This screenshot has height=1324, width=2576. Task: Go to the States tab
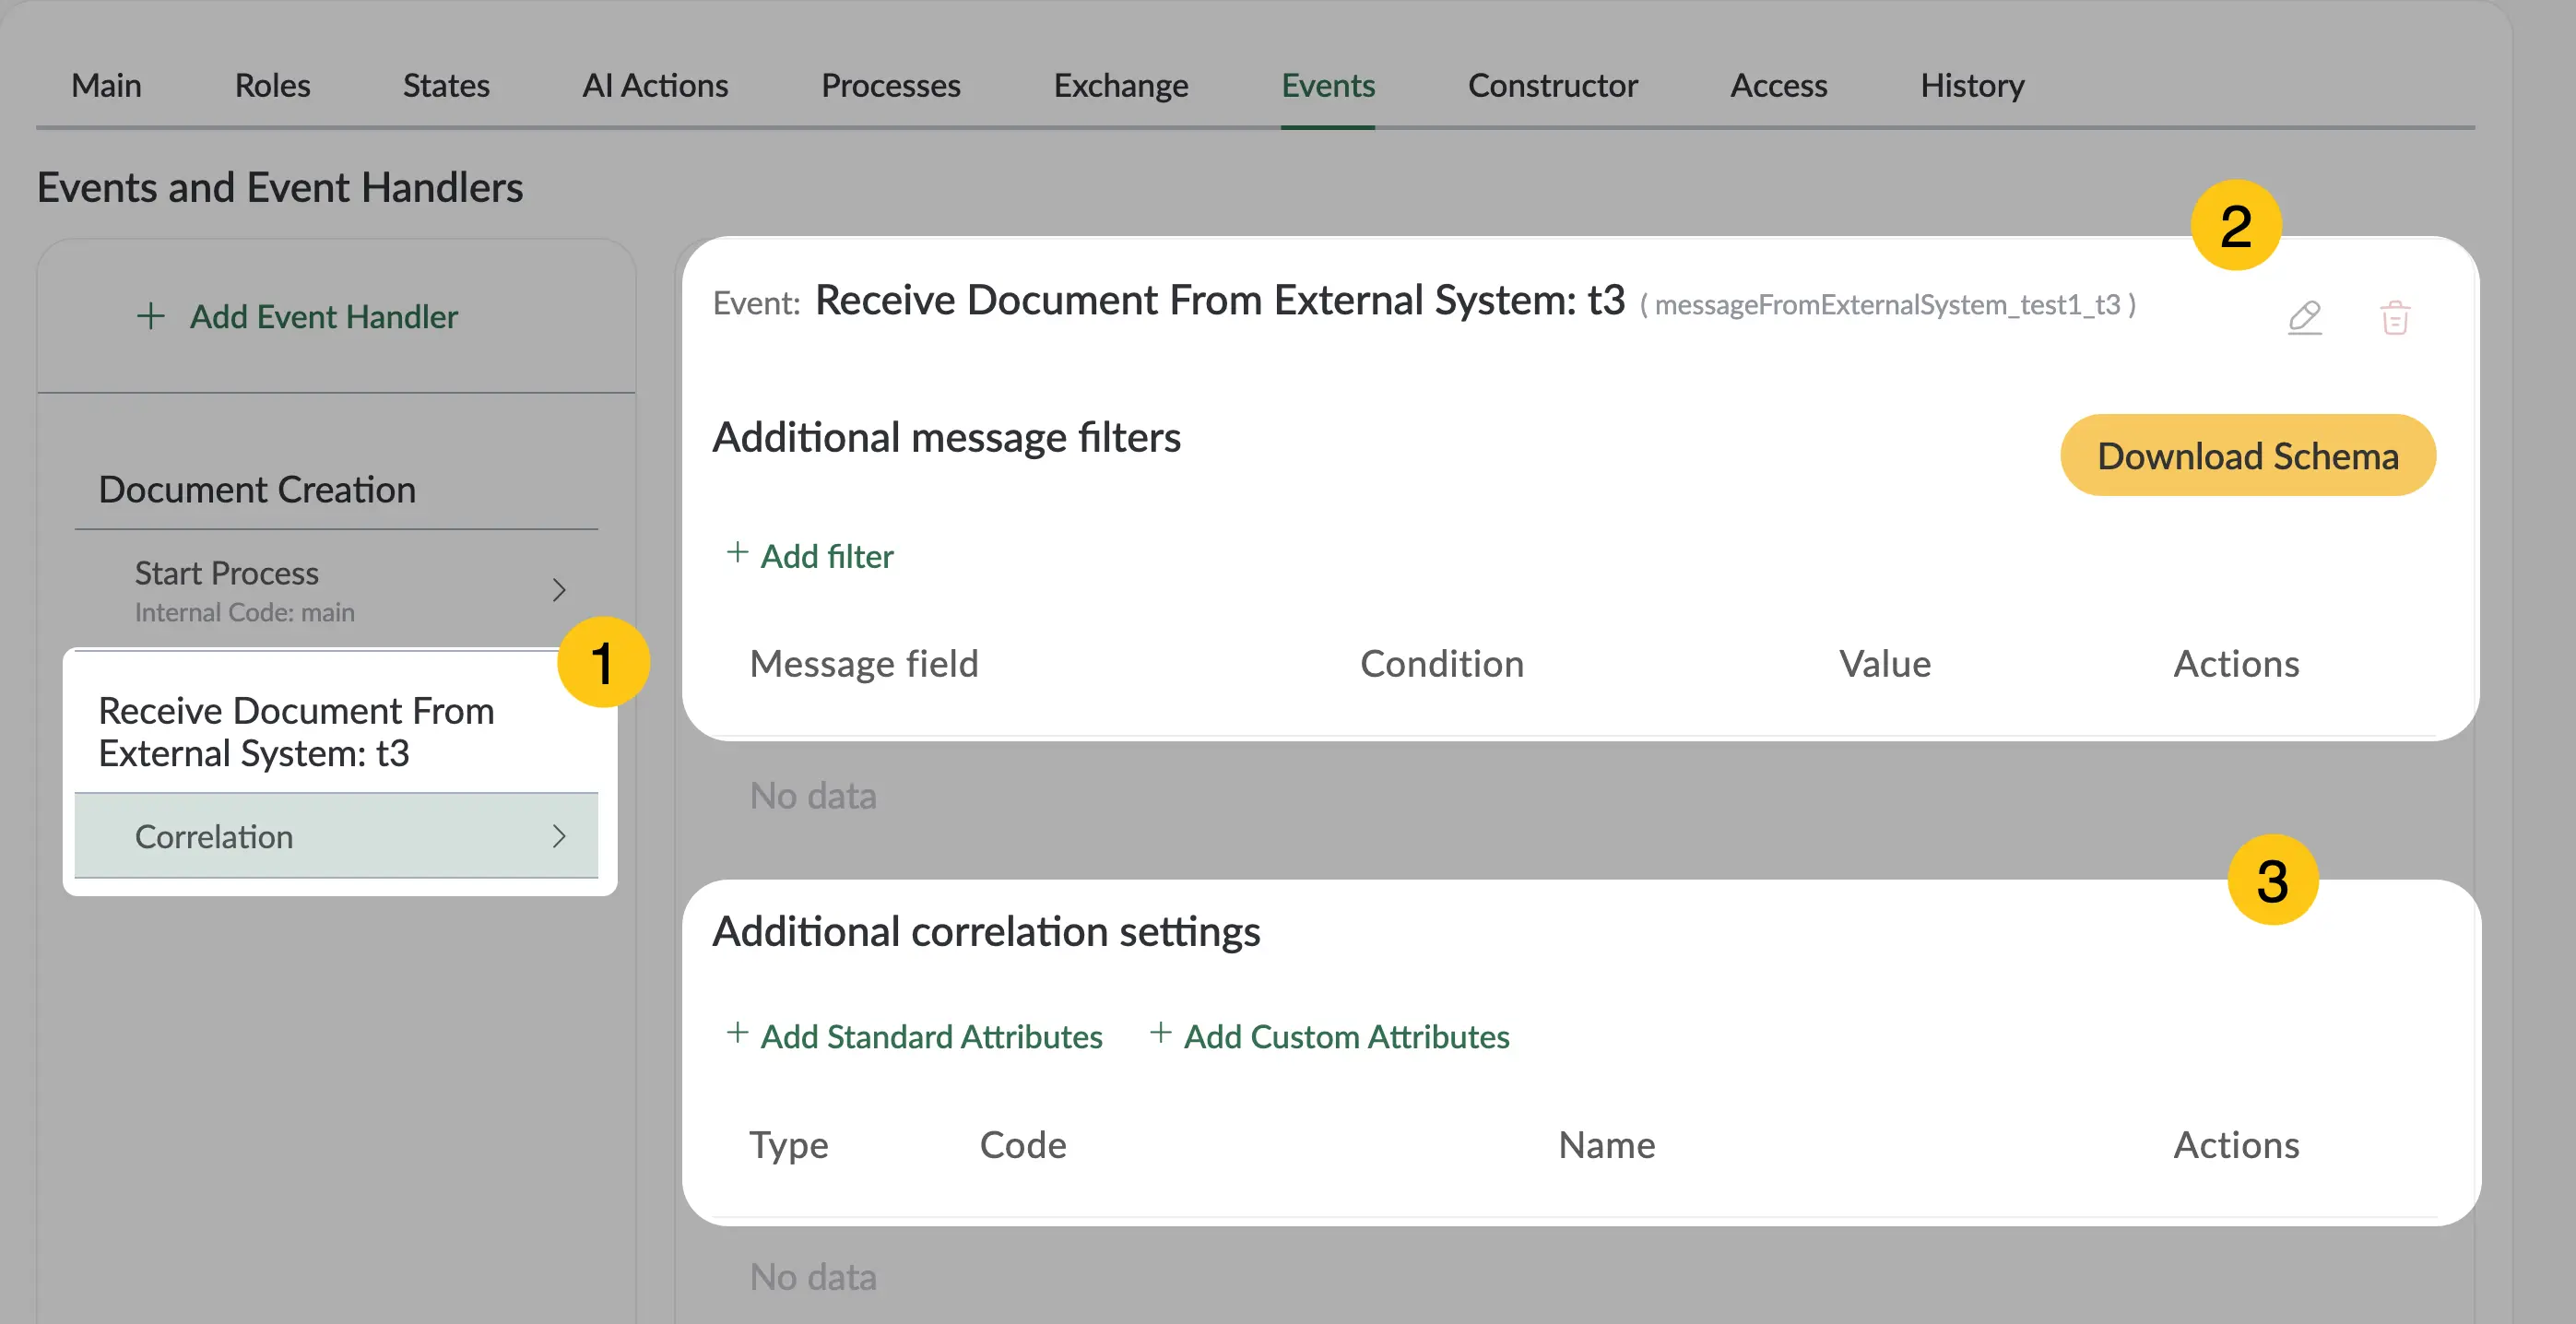tap(446, 85)
